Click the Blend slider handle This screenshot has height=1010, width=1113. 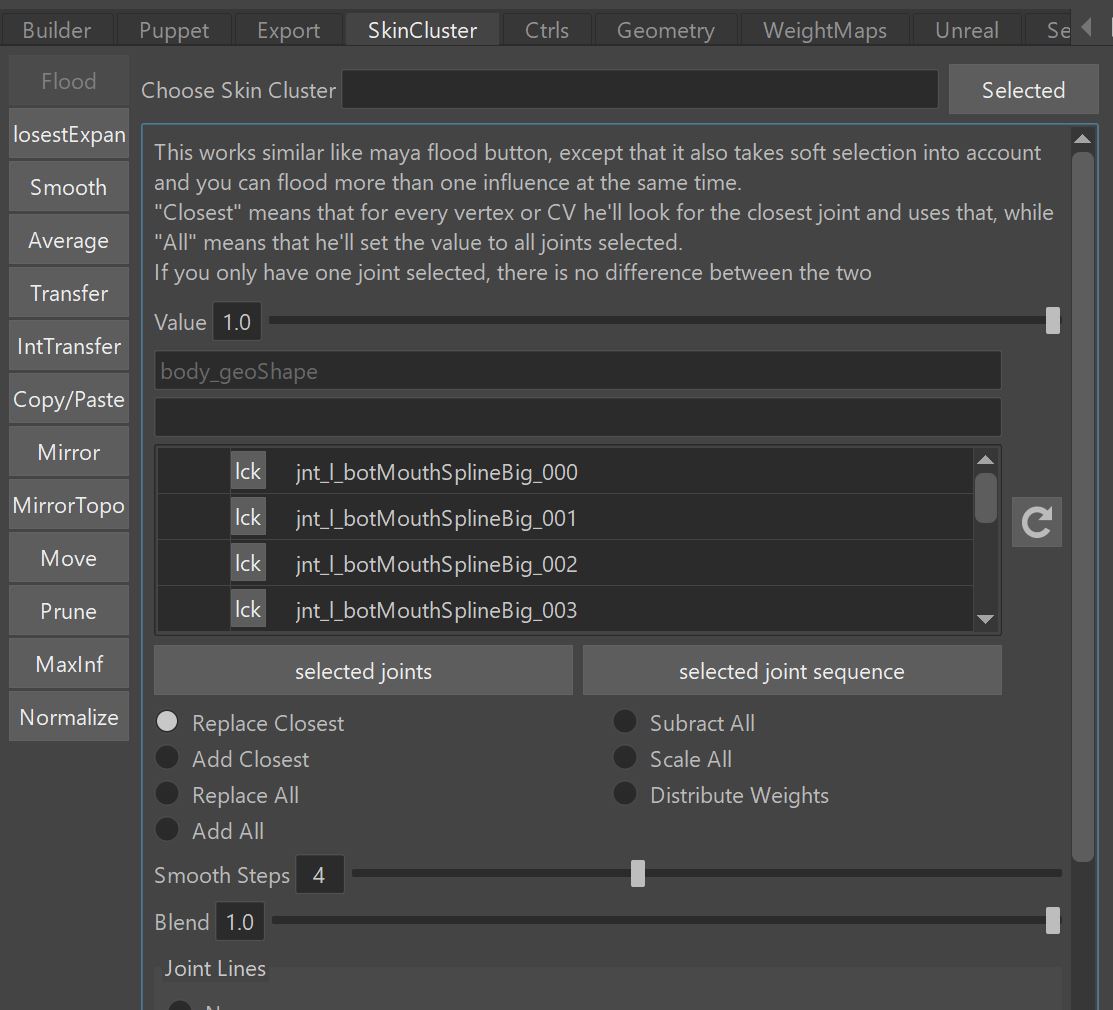point(1053,921)
